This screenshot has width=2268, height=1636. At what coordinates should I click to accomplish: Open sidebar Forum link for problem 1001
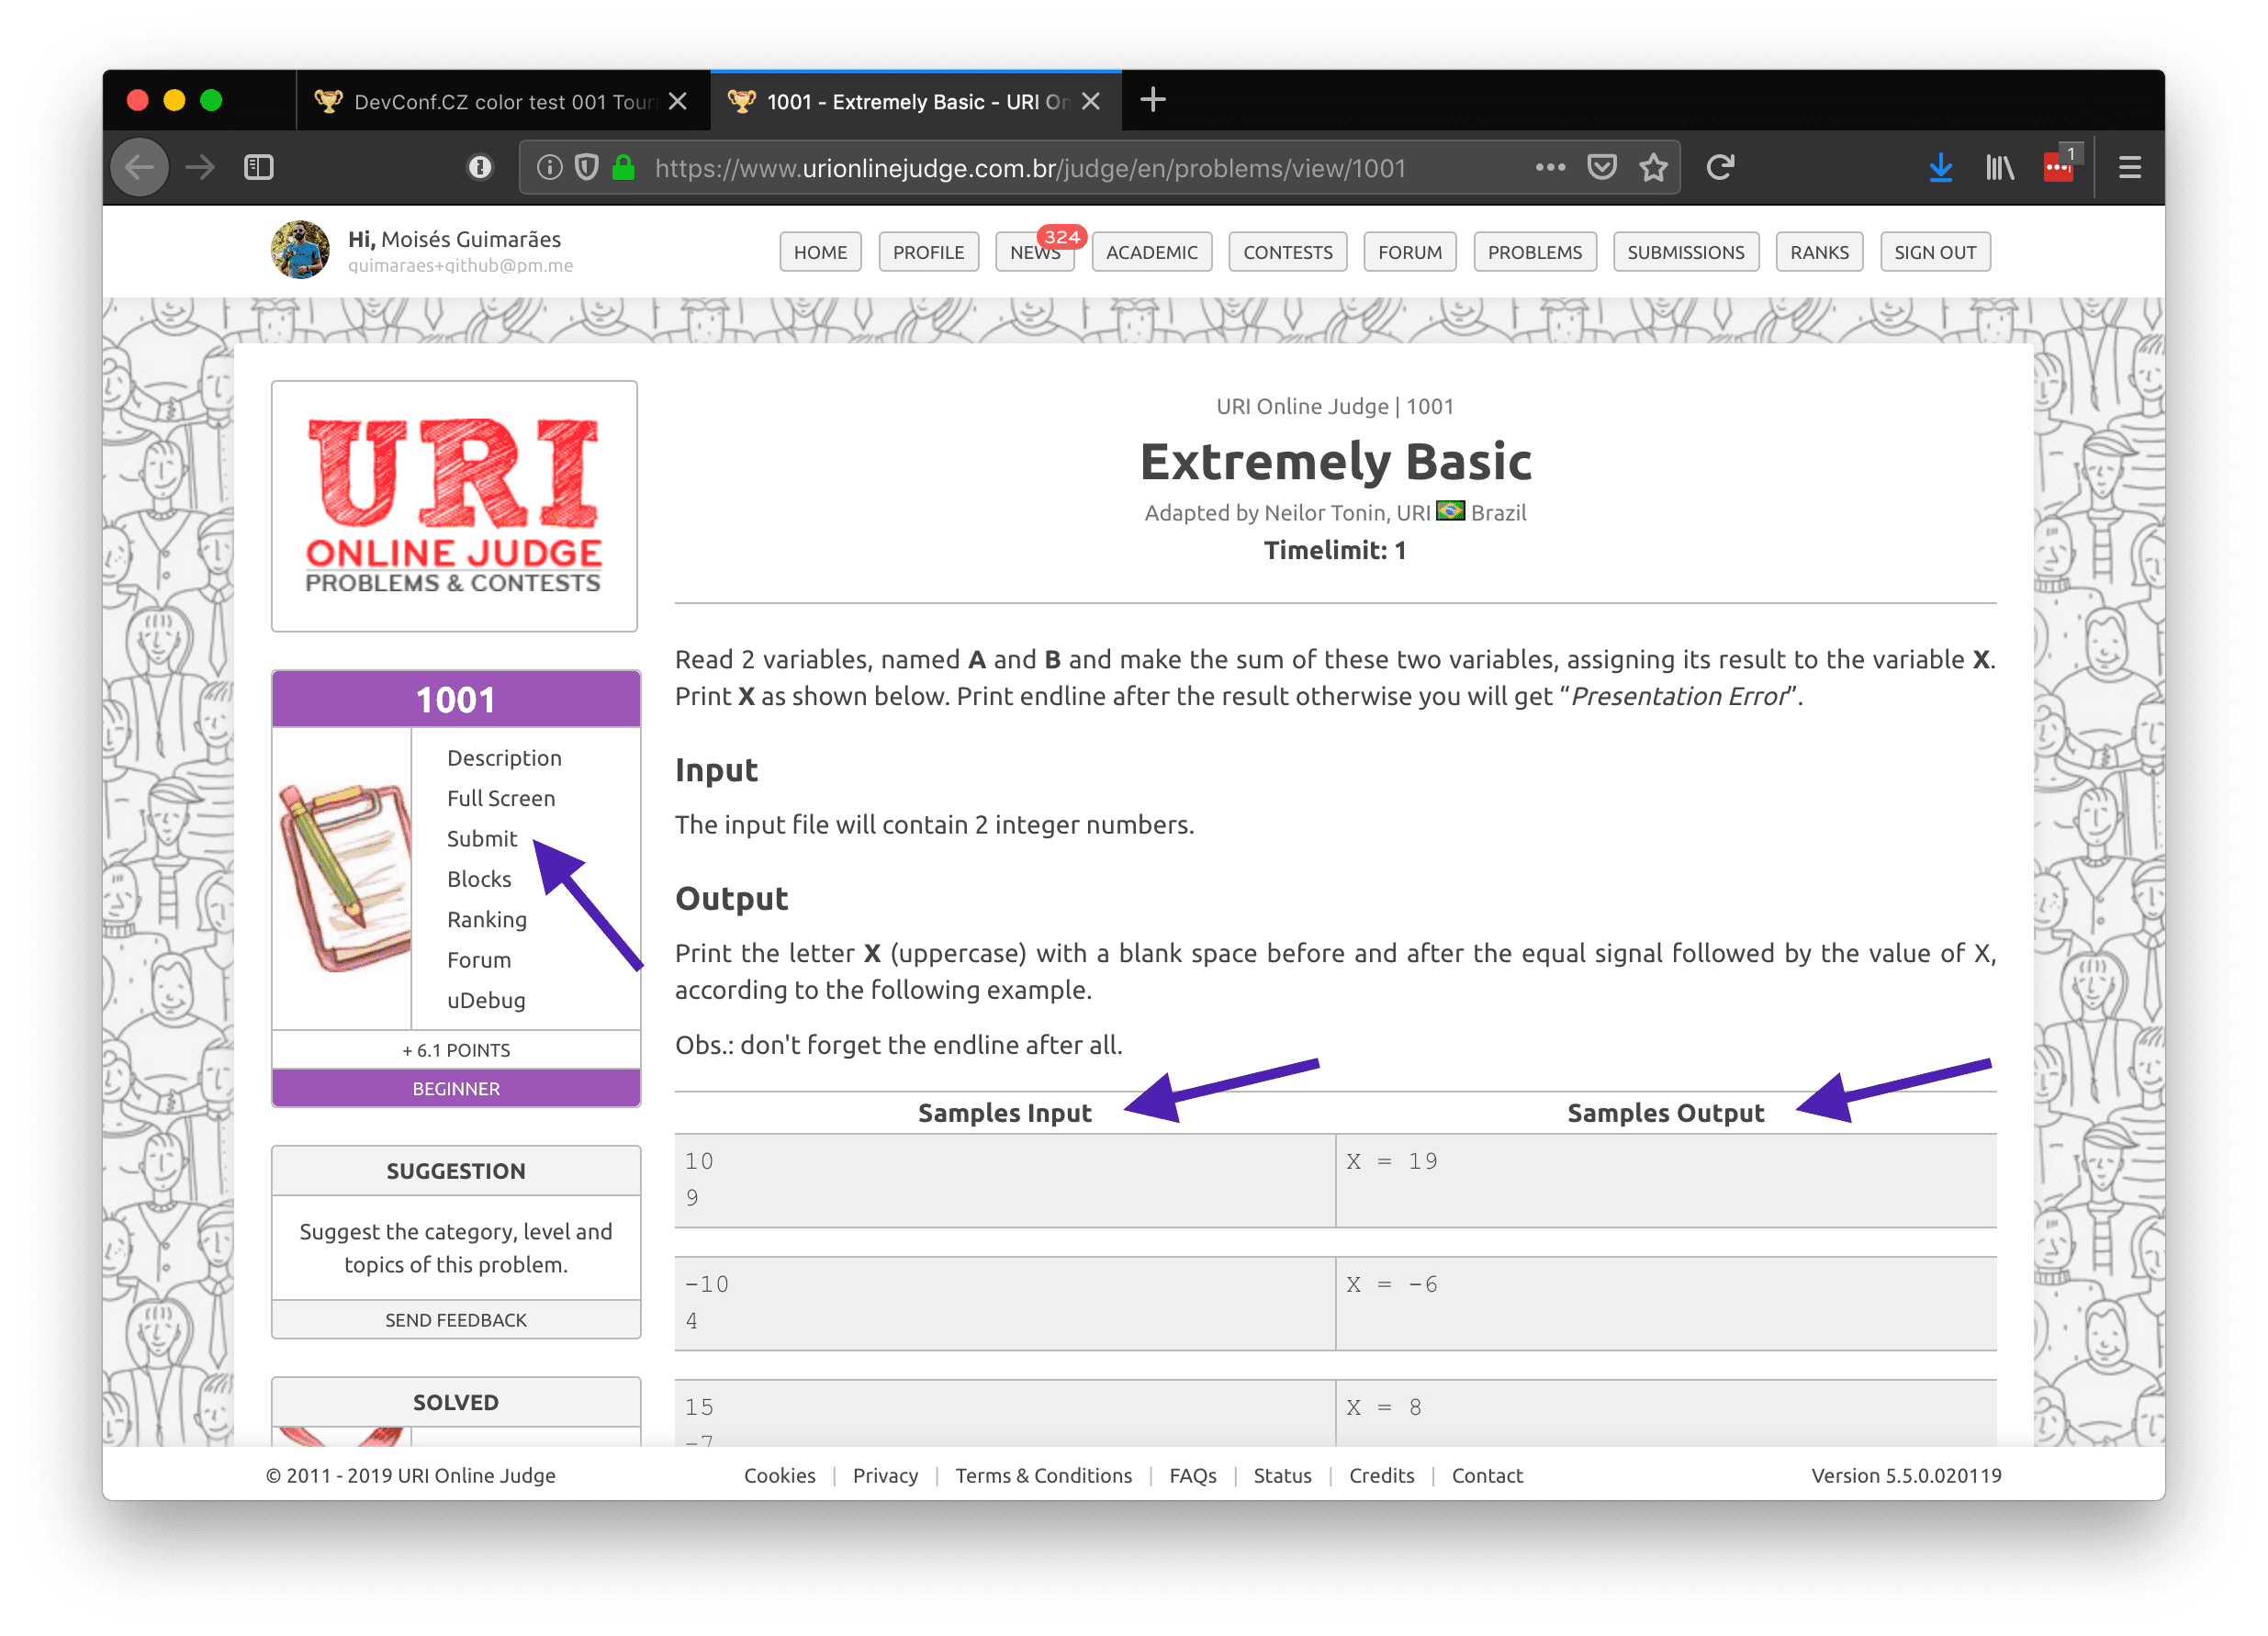tap(479, 960)
